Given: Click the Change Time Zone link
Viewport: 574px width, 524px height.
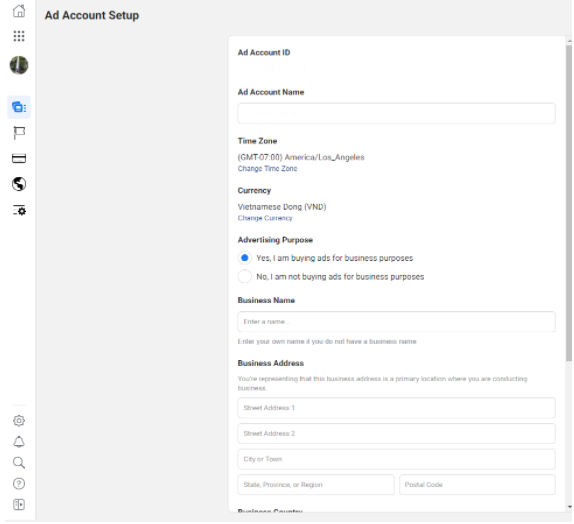Looking at the screenshot, I should pyautogui.click(x=267, y=168).
